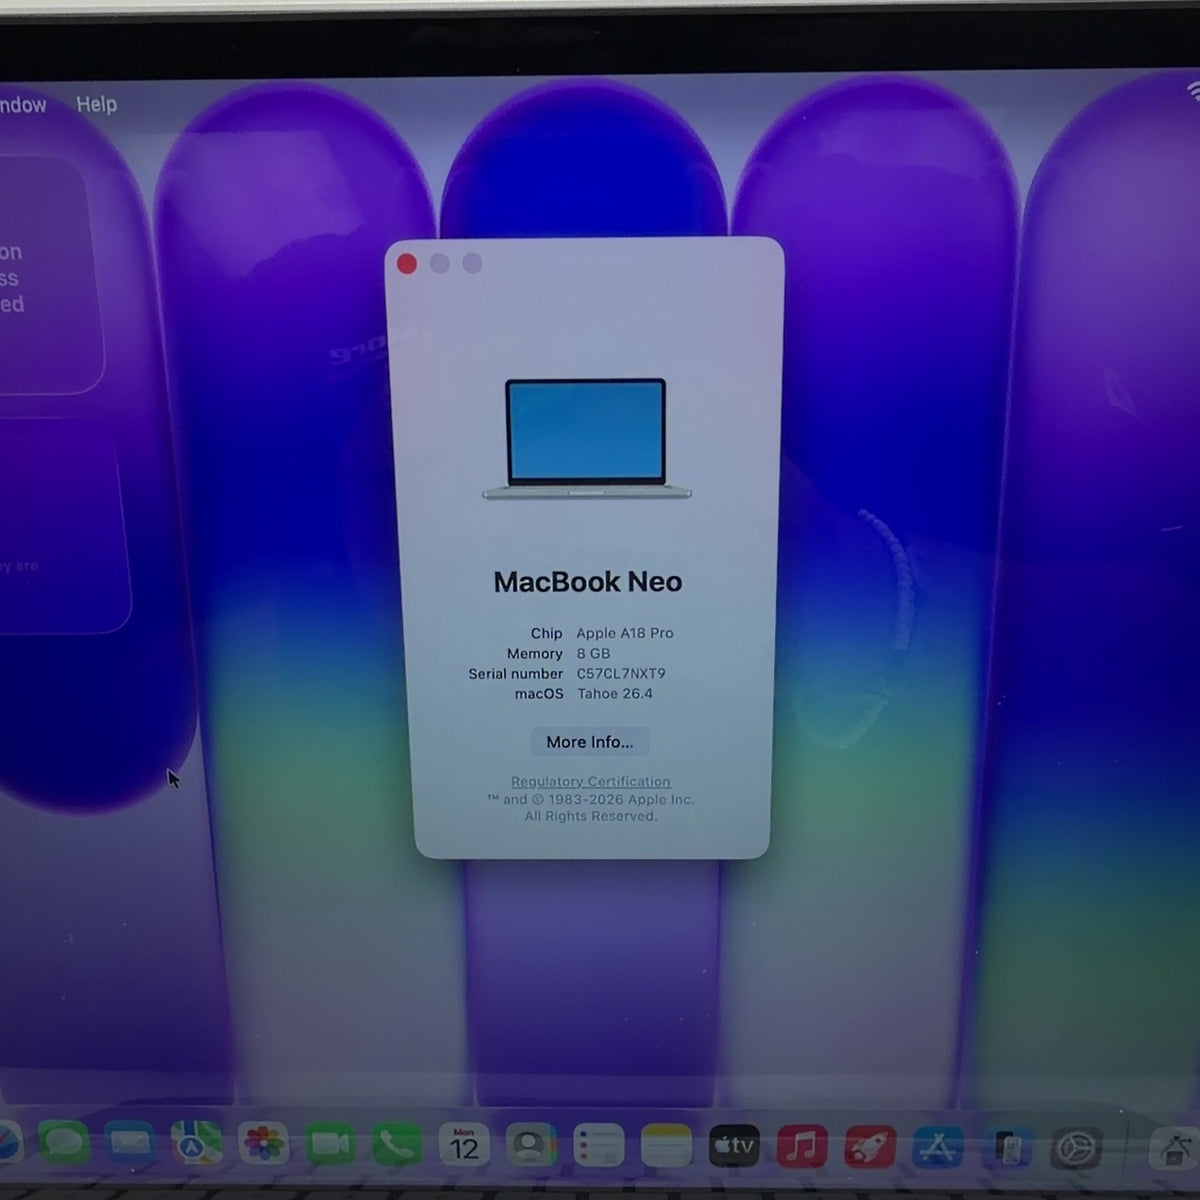Click the macOS version "Tahoe 26.4"
The width and height of the screenshot is (1200, 1200).
615,694
